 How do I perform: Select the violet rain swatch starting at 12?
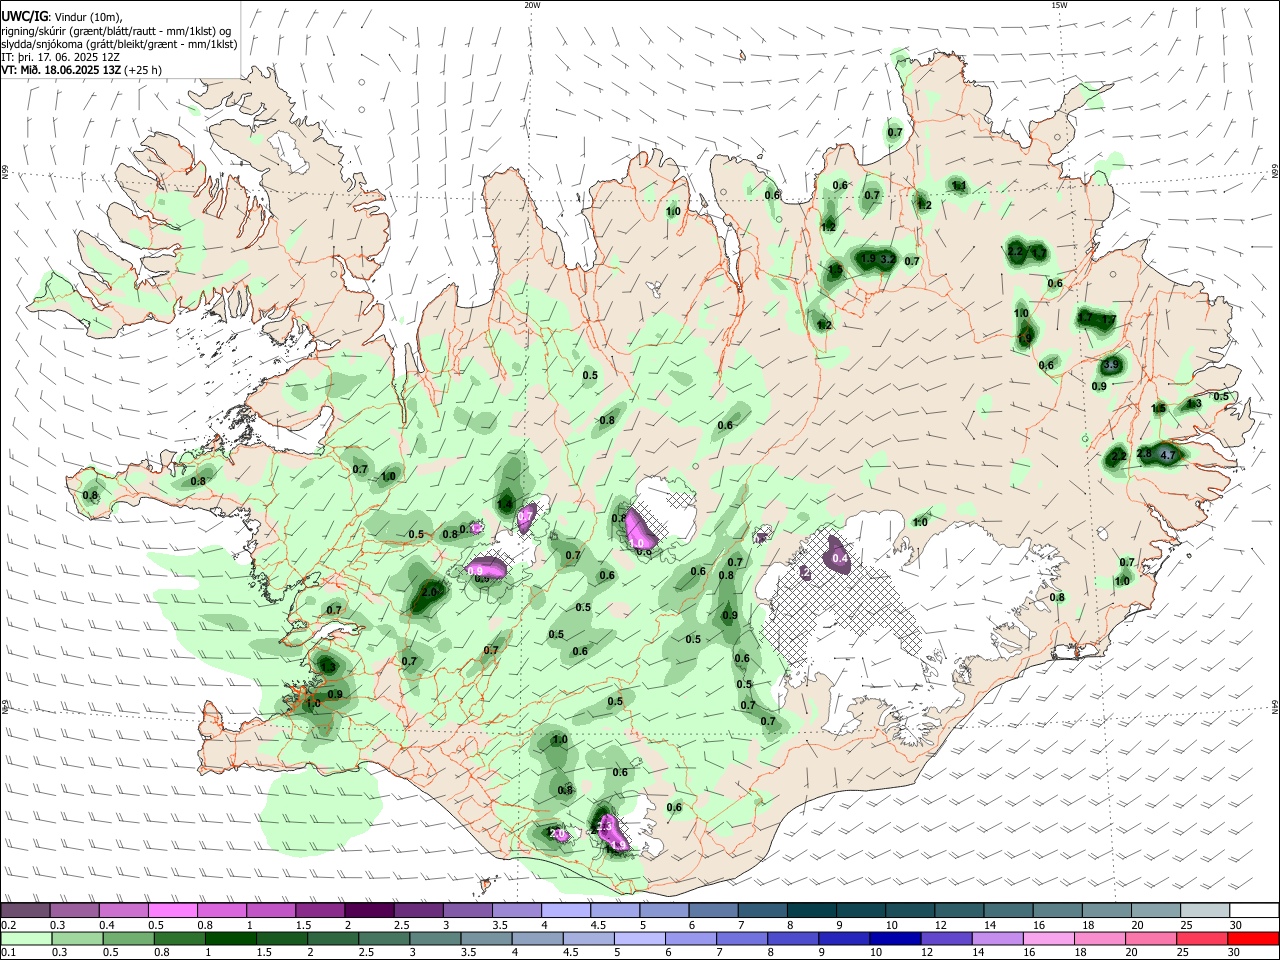click(x=945, y=938)
